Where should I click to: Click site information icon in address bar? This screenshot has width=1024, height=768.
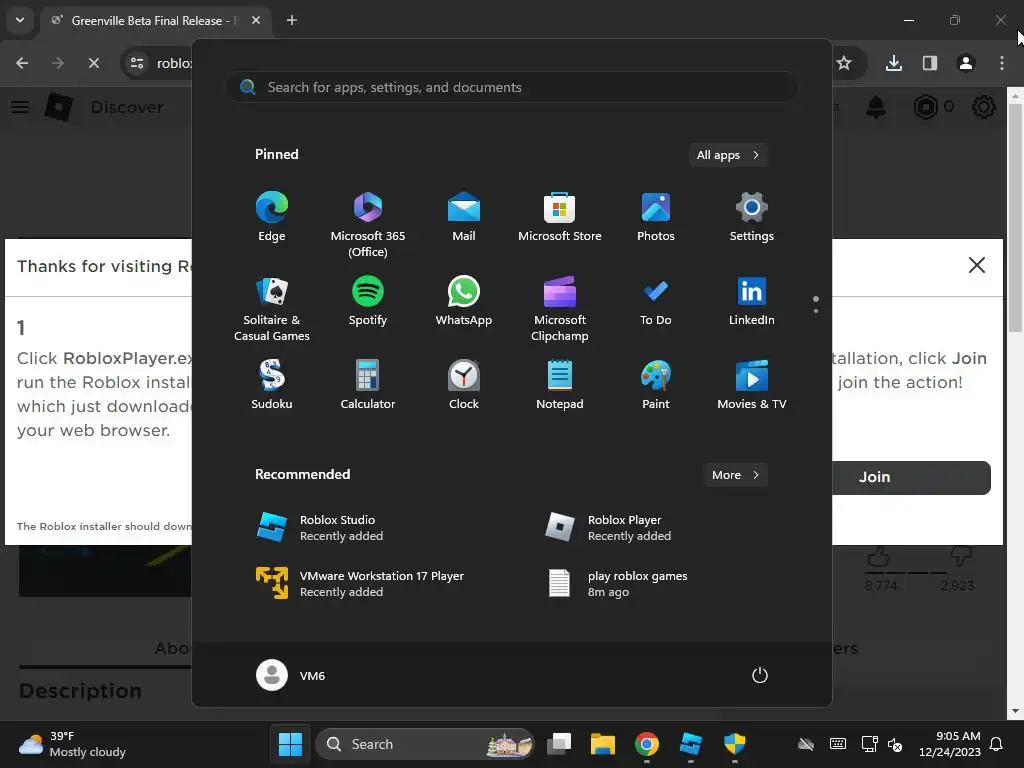(x=137, y=63)
